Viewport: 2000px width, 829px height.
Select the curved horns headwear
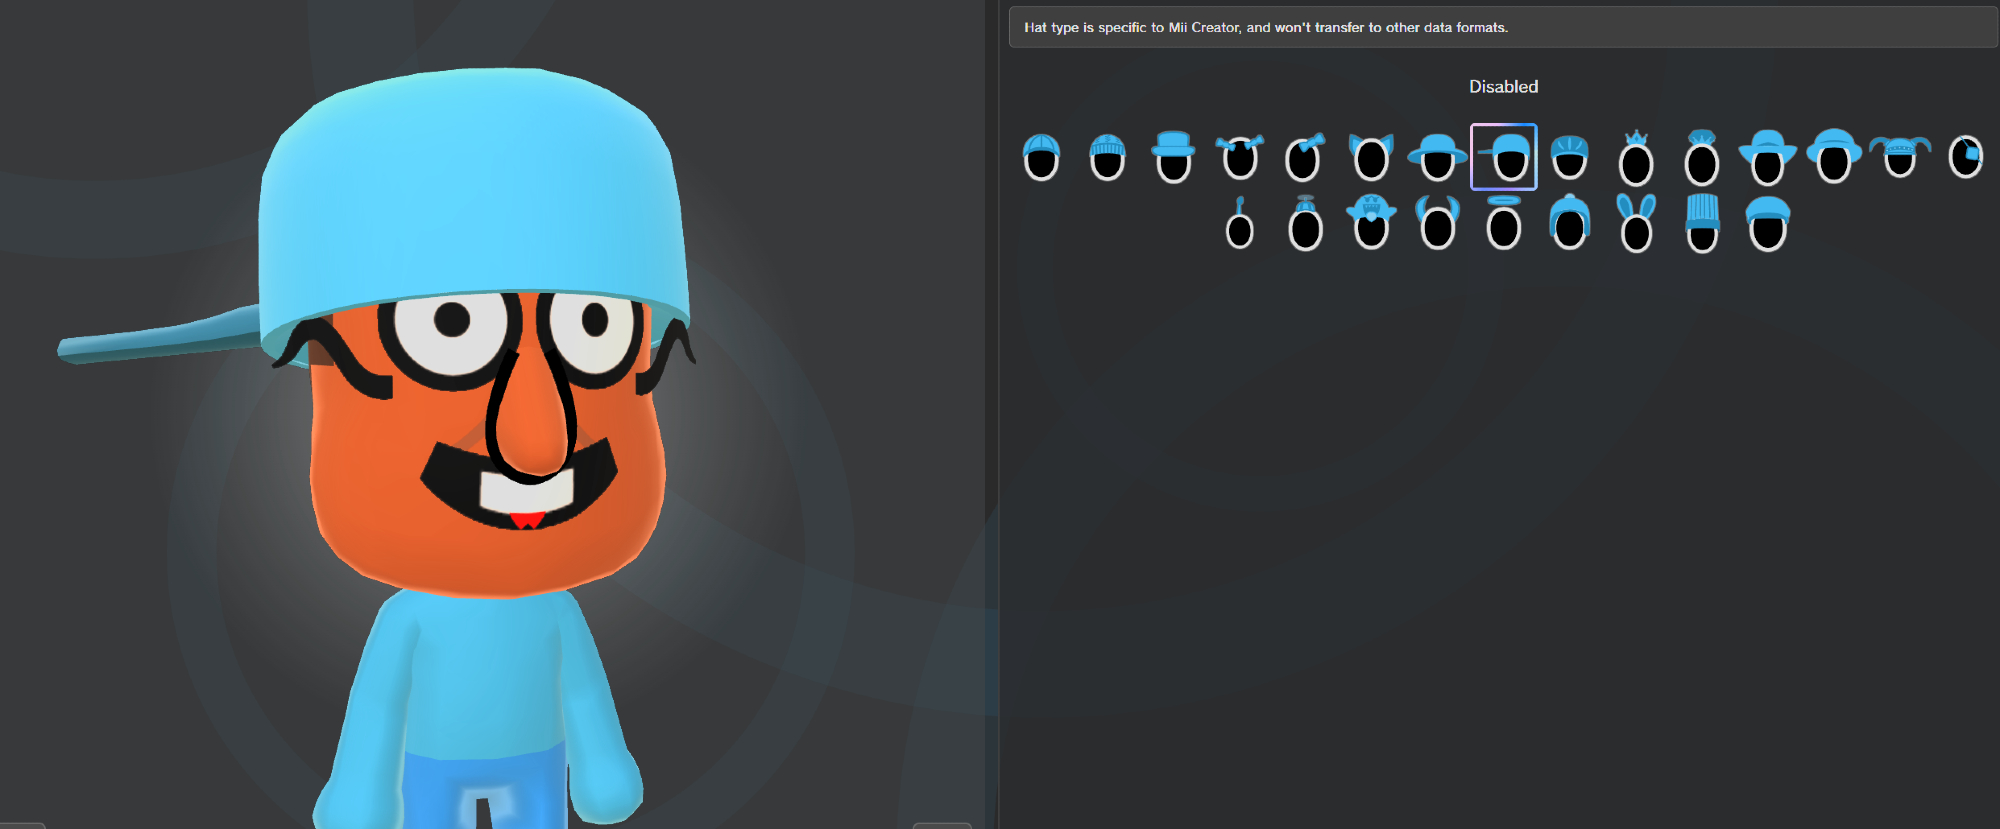[1438, 224]
